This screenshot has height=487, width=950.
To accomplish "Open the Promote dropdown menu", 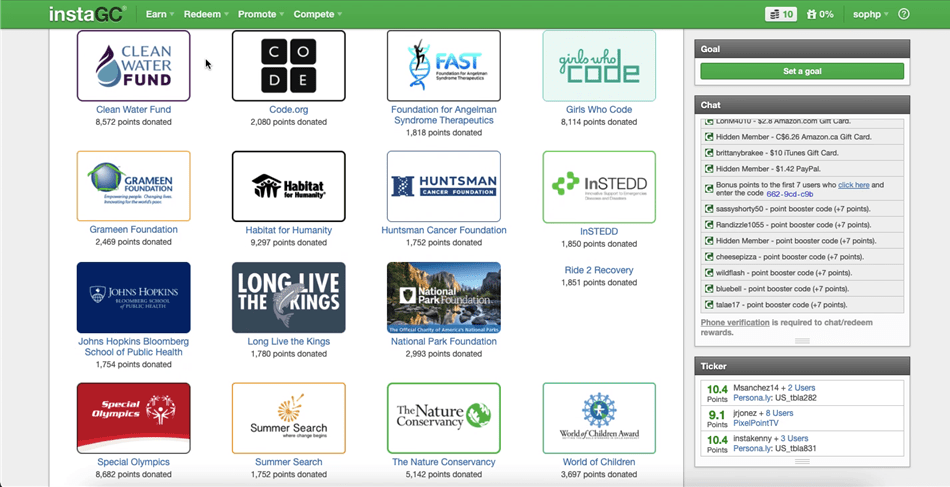I will click(x=261, y=14).
